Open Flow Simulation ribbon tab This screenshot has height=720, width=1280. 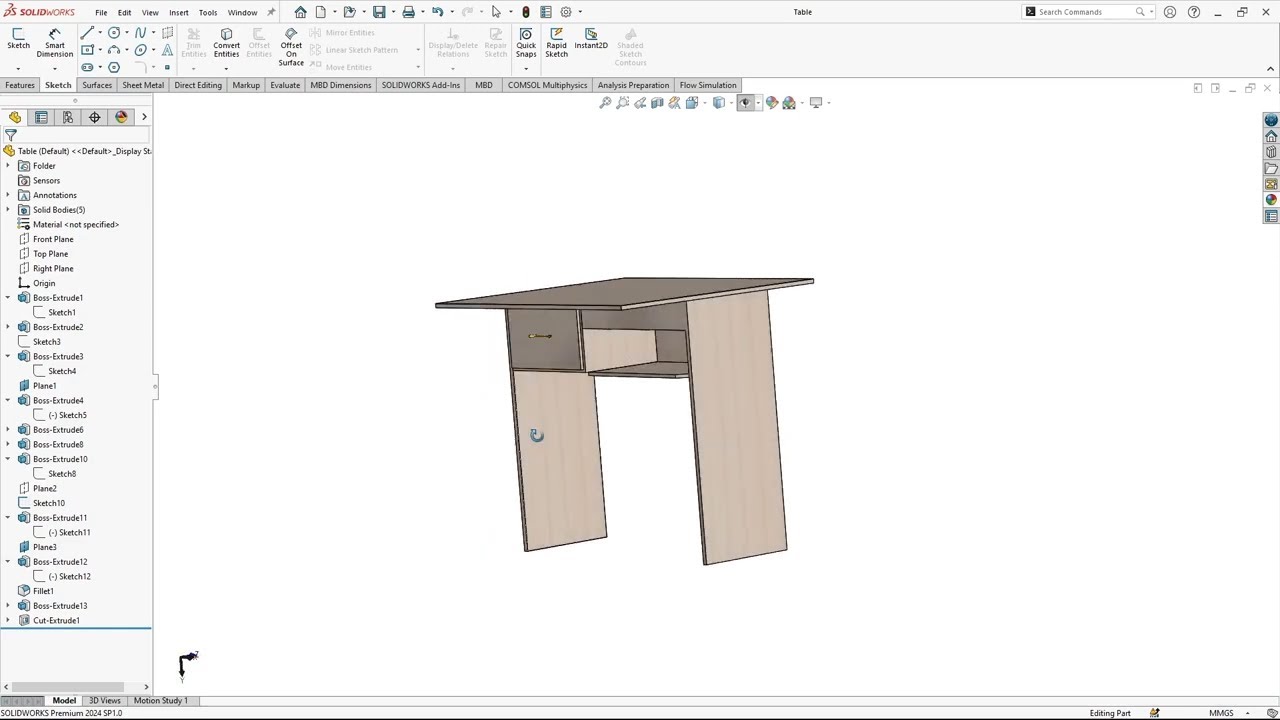coord(708,85)
